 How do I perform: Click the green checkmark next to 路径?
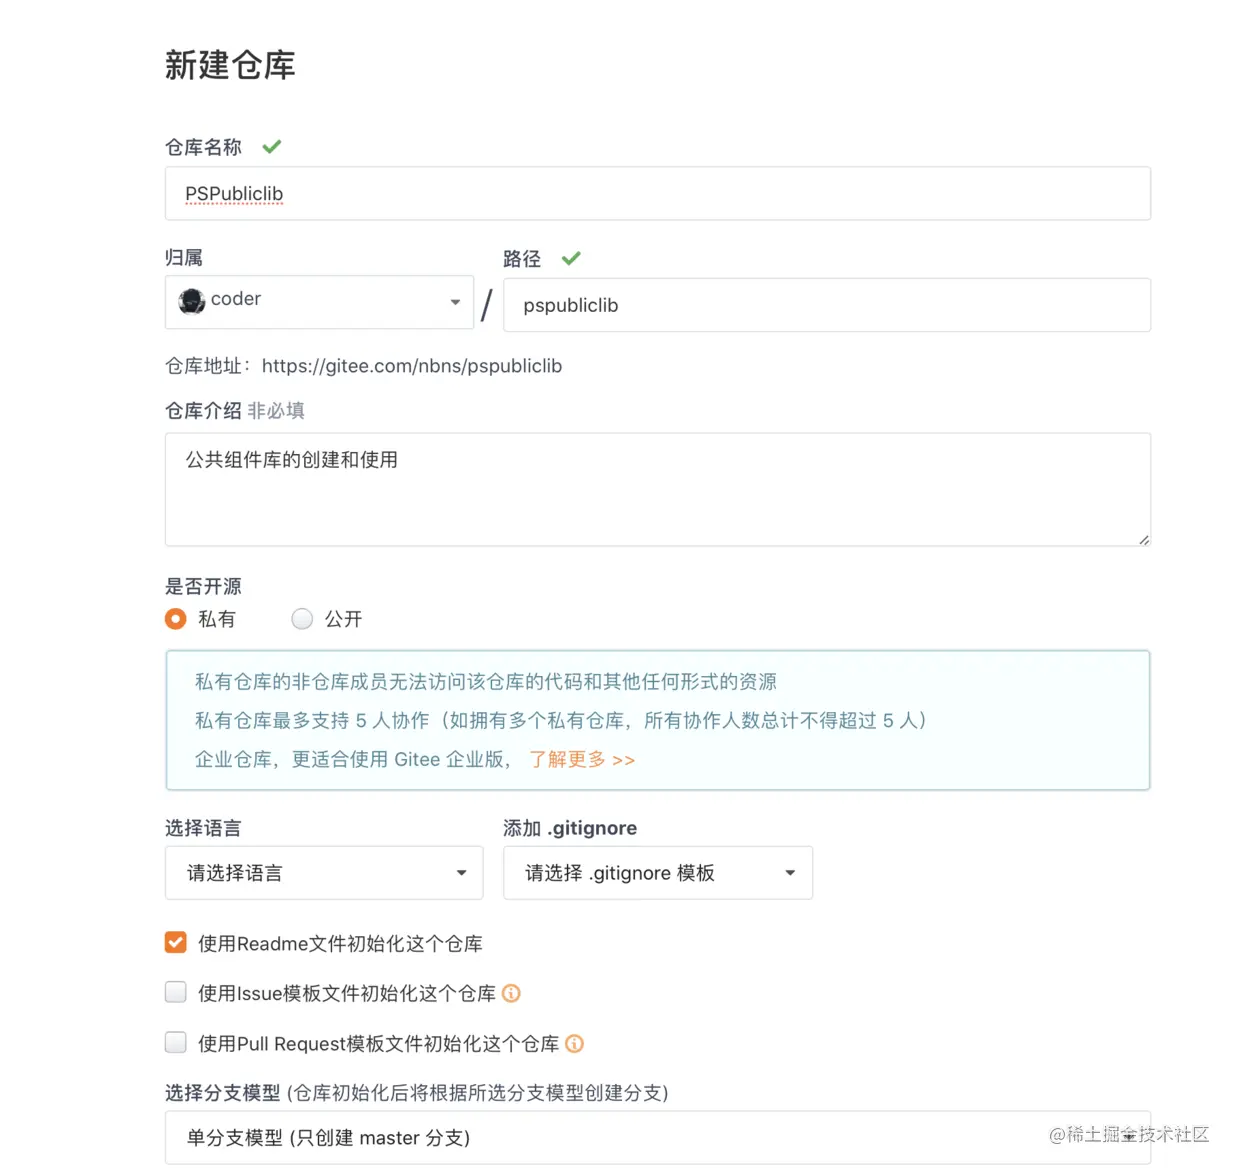571,257
